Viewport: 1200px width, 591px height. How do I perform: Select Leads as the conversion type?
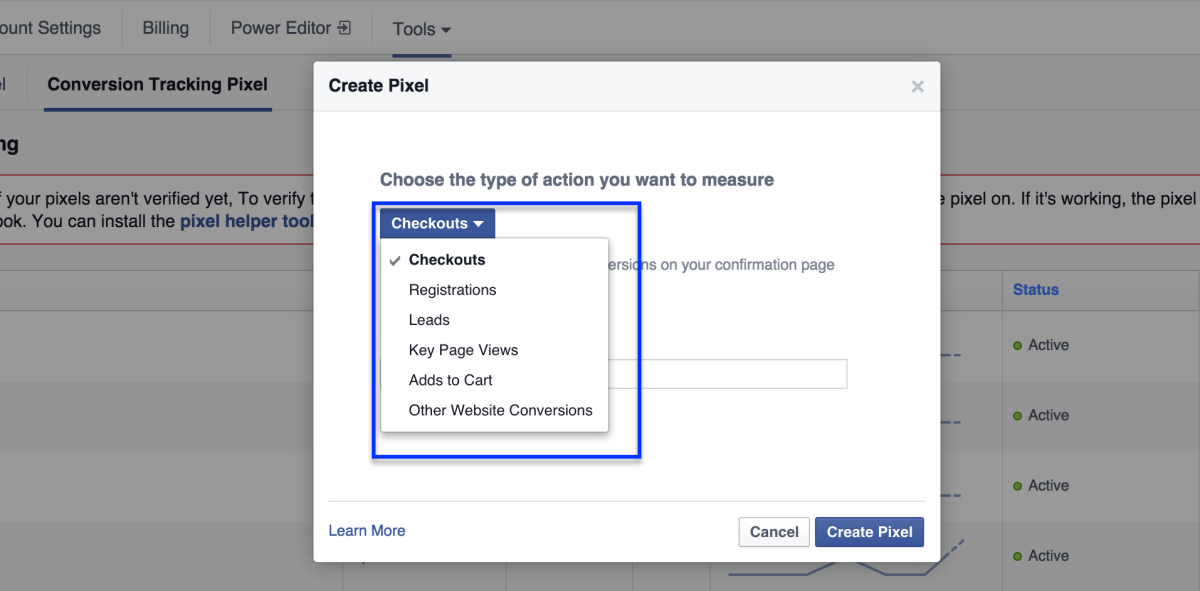[x=429, y=319]
